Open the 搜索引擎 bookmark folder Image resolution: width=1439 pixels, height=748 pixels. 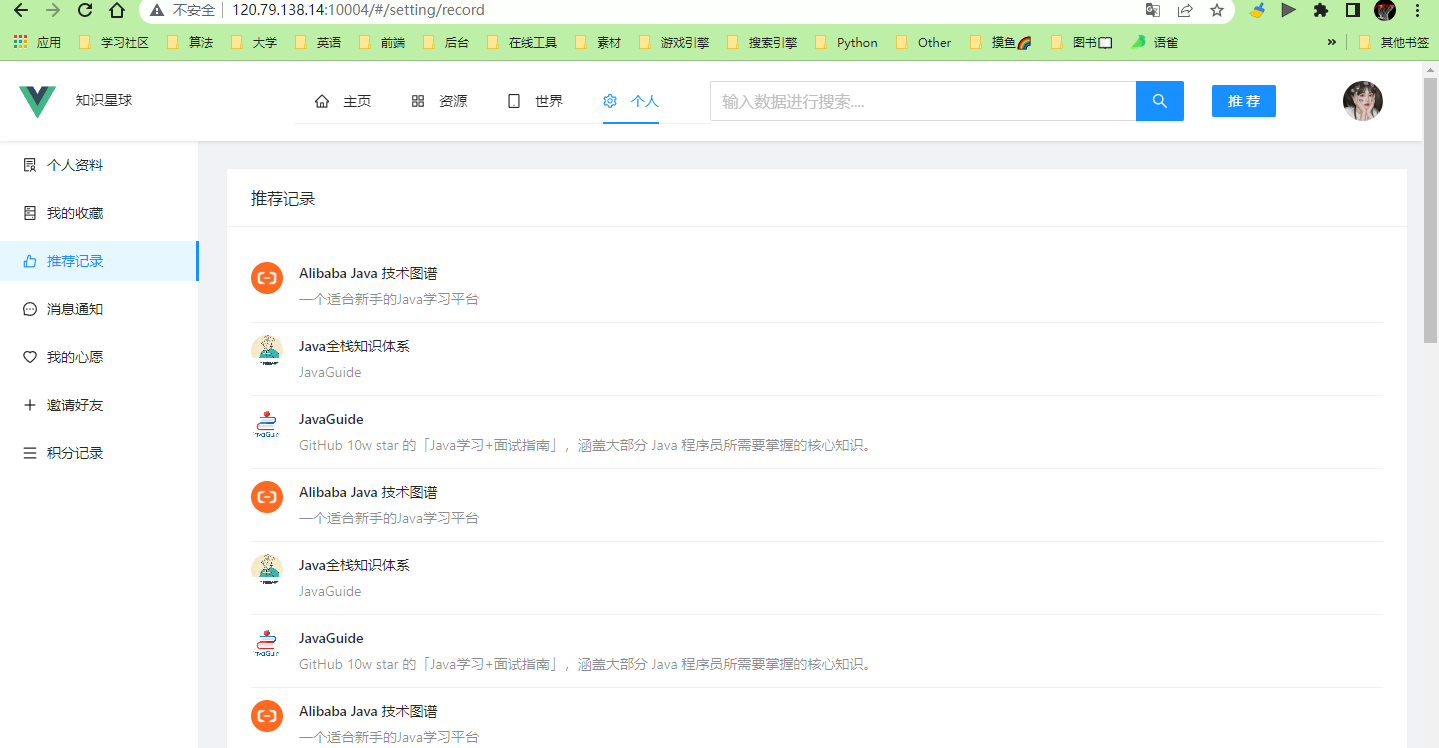point(762,43)
